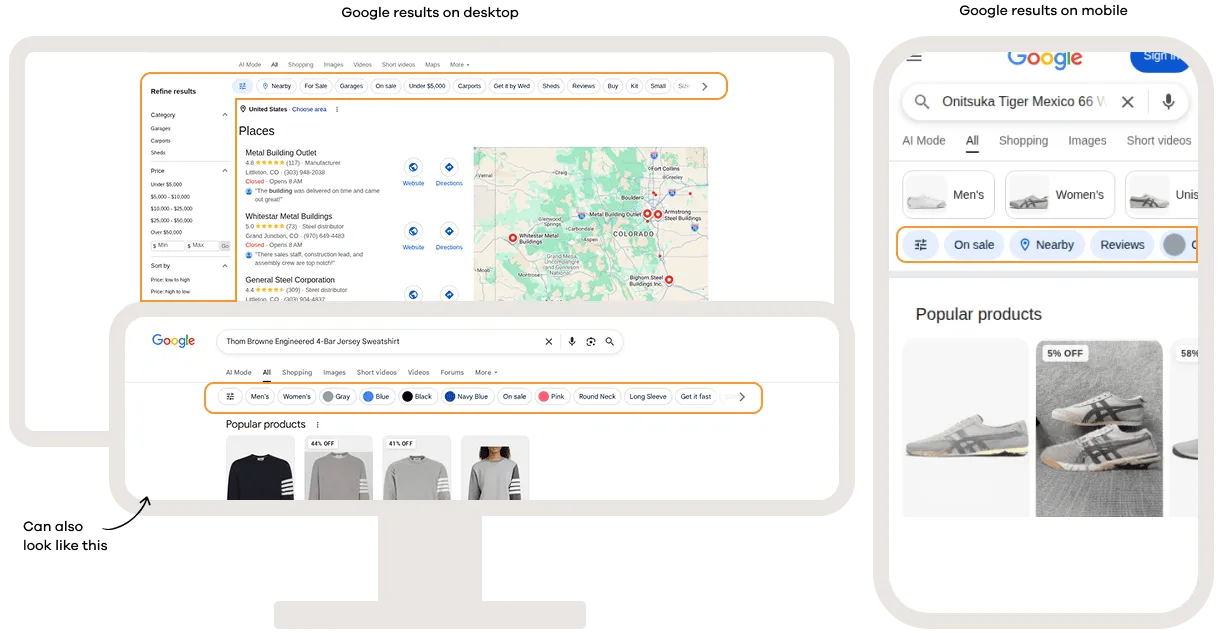Click Website globe icon for Whitestar Metal Buildings

coord(413,231)
